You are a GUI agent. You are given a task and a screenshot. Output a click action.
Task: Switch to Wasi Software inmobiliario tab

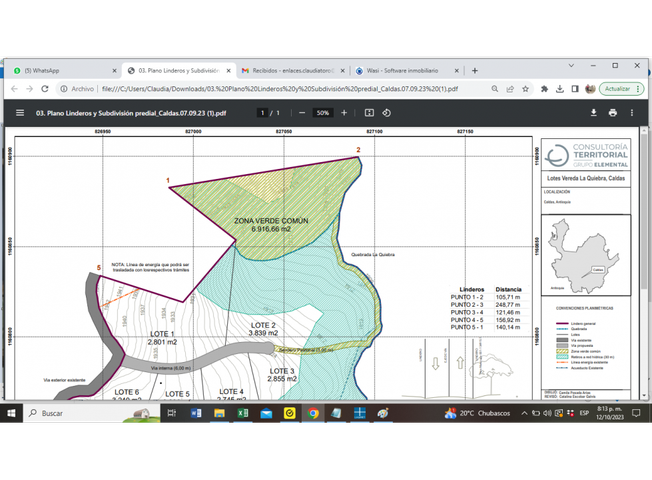pyautogui.click(x=407, y=71)
